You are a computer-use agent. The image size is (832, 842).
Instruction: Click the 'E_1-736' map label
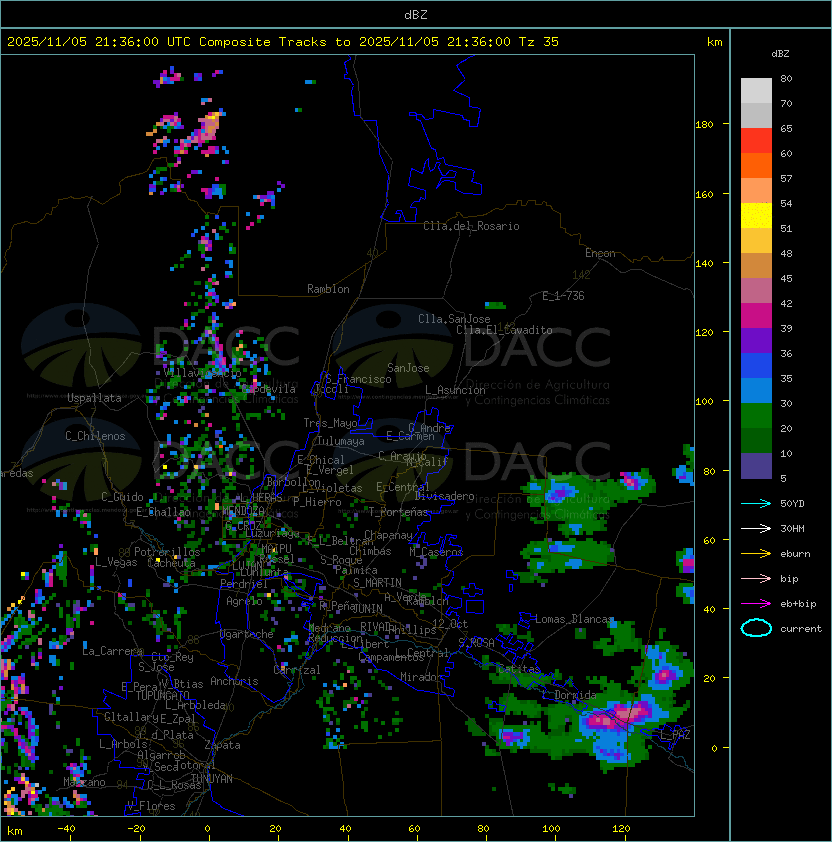pyautogui.click(x=563, y=296)
